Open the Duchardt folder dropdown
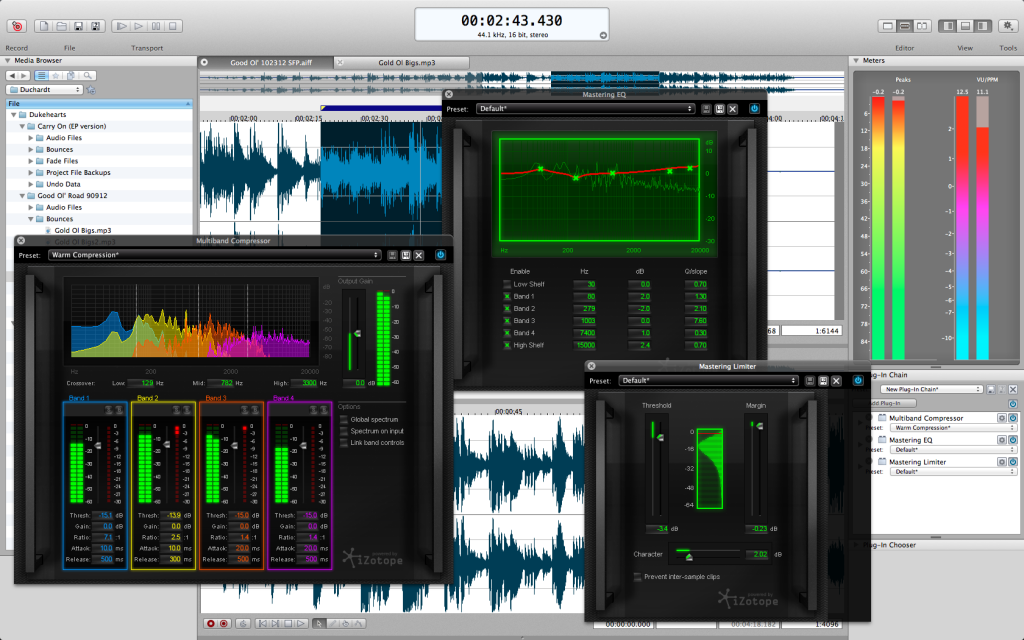The image size is (1024, 640). coord(44,89)
